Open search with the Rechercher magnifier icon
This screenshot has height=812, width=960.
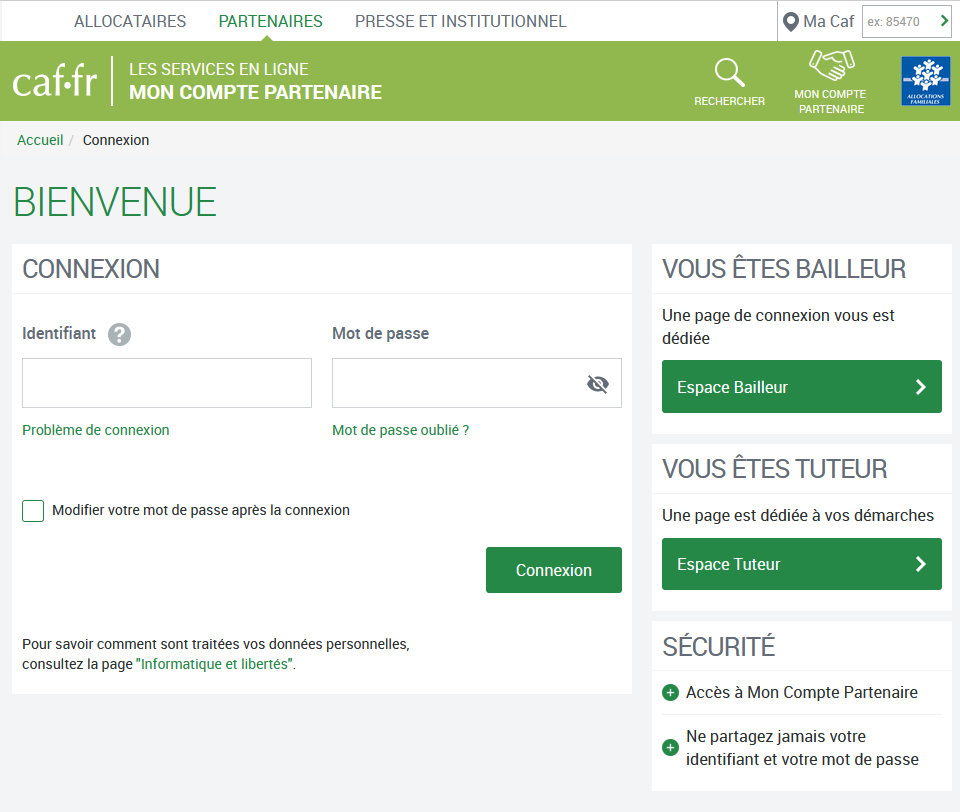tap(729, 75)
